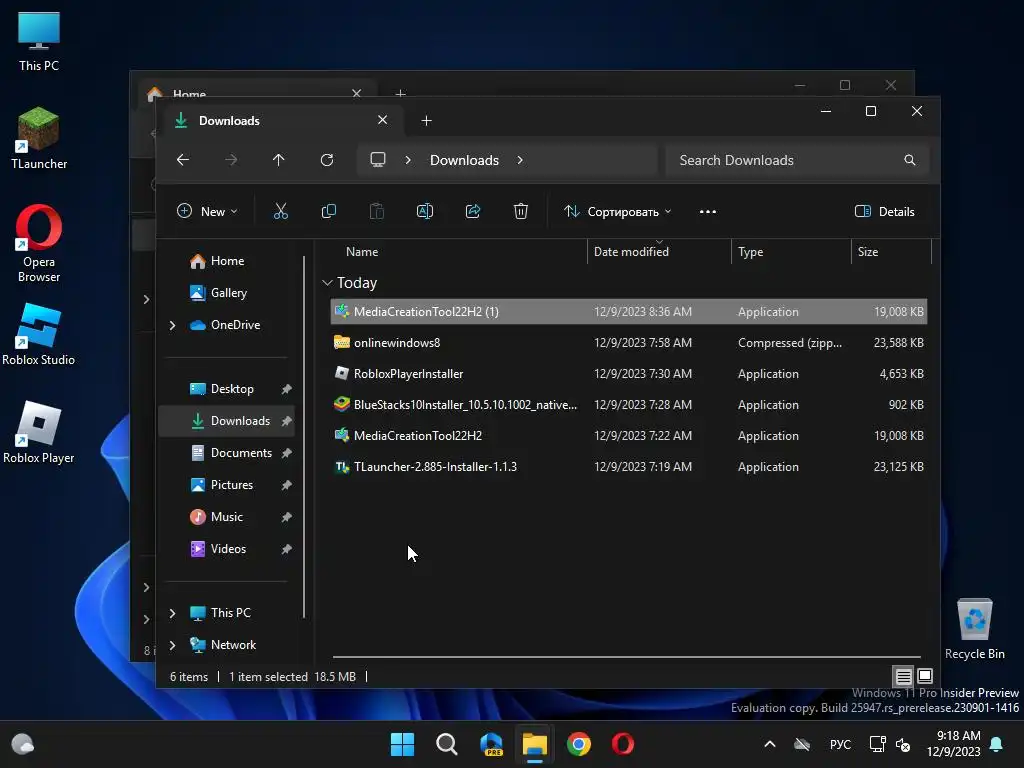Select the Recycle Bin desktop icon
The width and height of the screenshot is (1024, 768).
974,630
